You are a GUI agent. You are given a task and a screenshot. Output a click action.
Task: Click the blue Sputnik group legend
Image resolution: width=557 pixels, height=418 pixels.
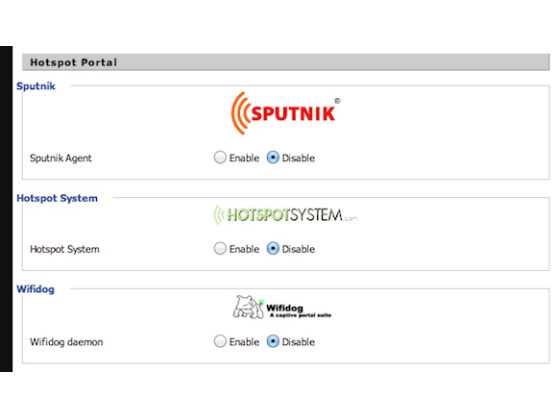pyautogui.click(x=36, y=86)
